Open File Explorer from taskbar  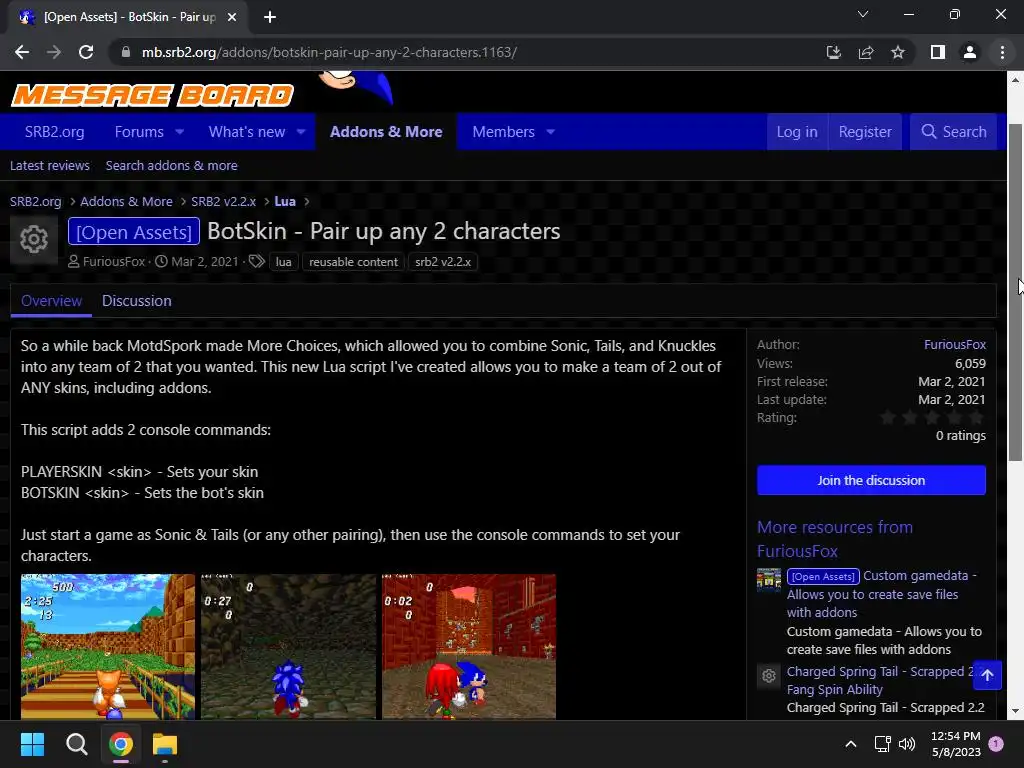[165, 744]
